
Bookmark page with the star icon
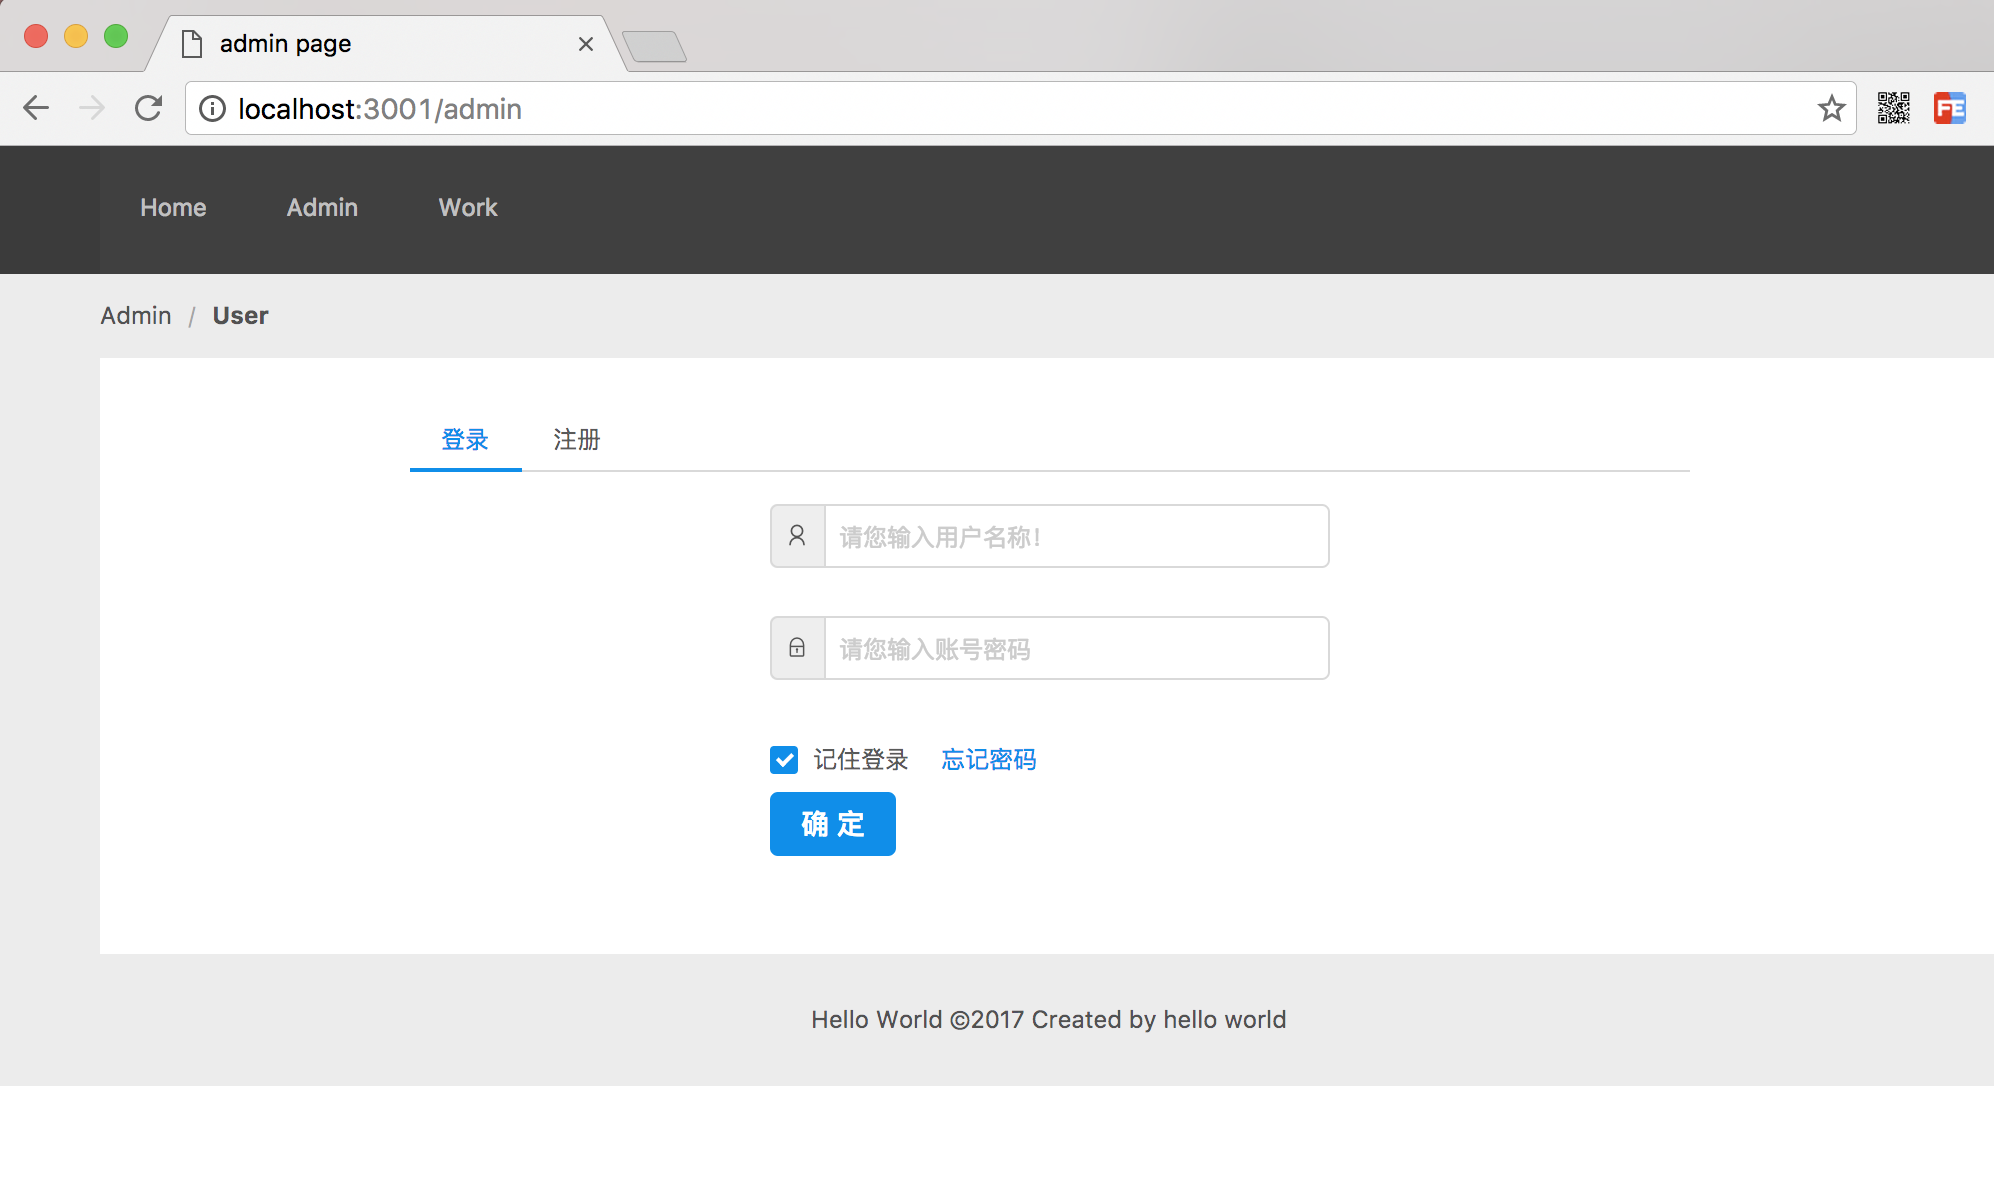coord(1831,108)
